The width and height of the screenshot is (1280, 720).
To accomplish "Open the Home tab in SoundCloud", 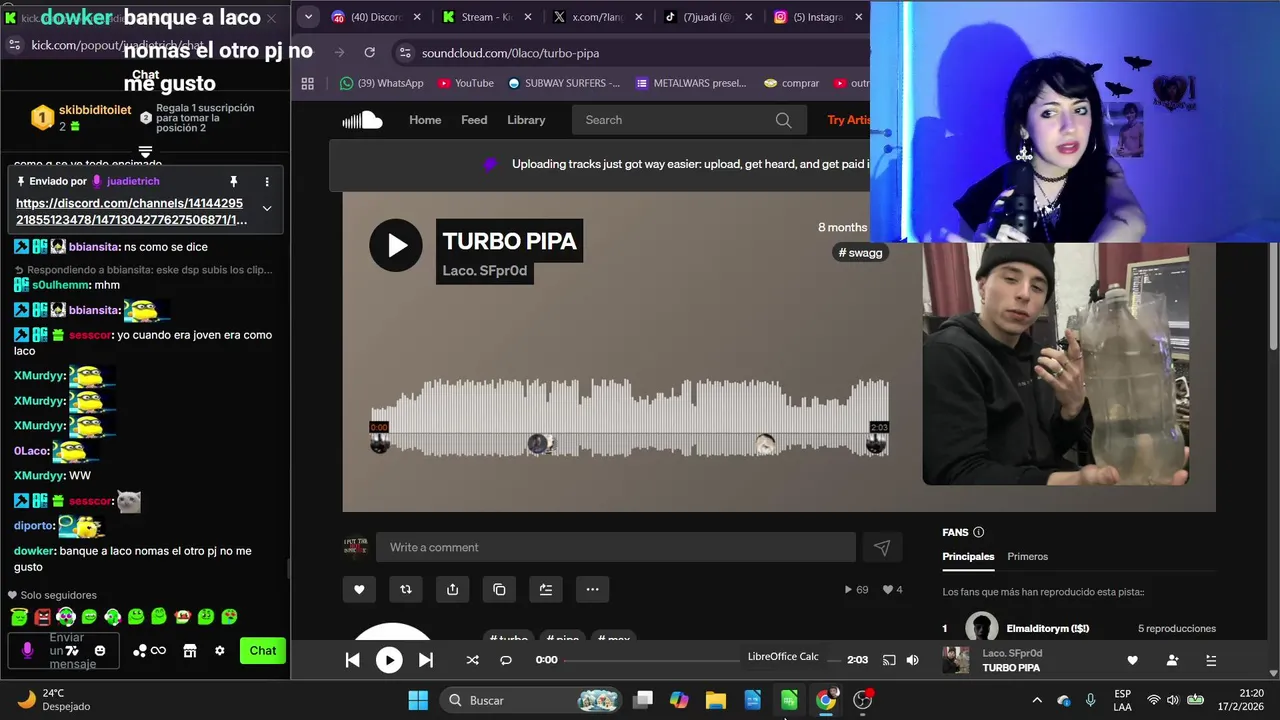I will [x=425, y=120].
